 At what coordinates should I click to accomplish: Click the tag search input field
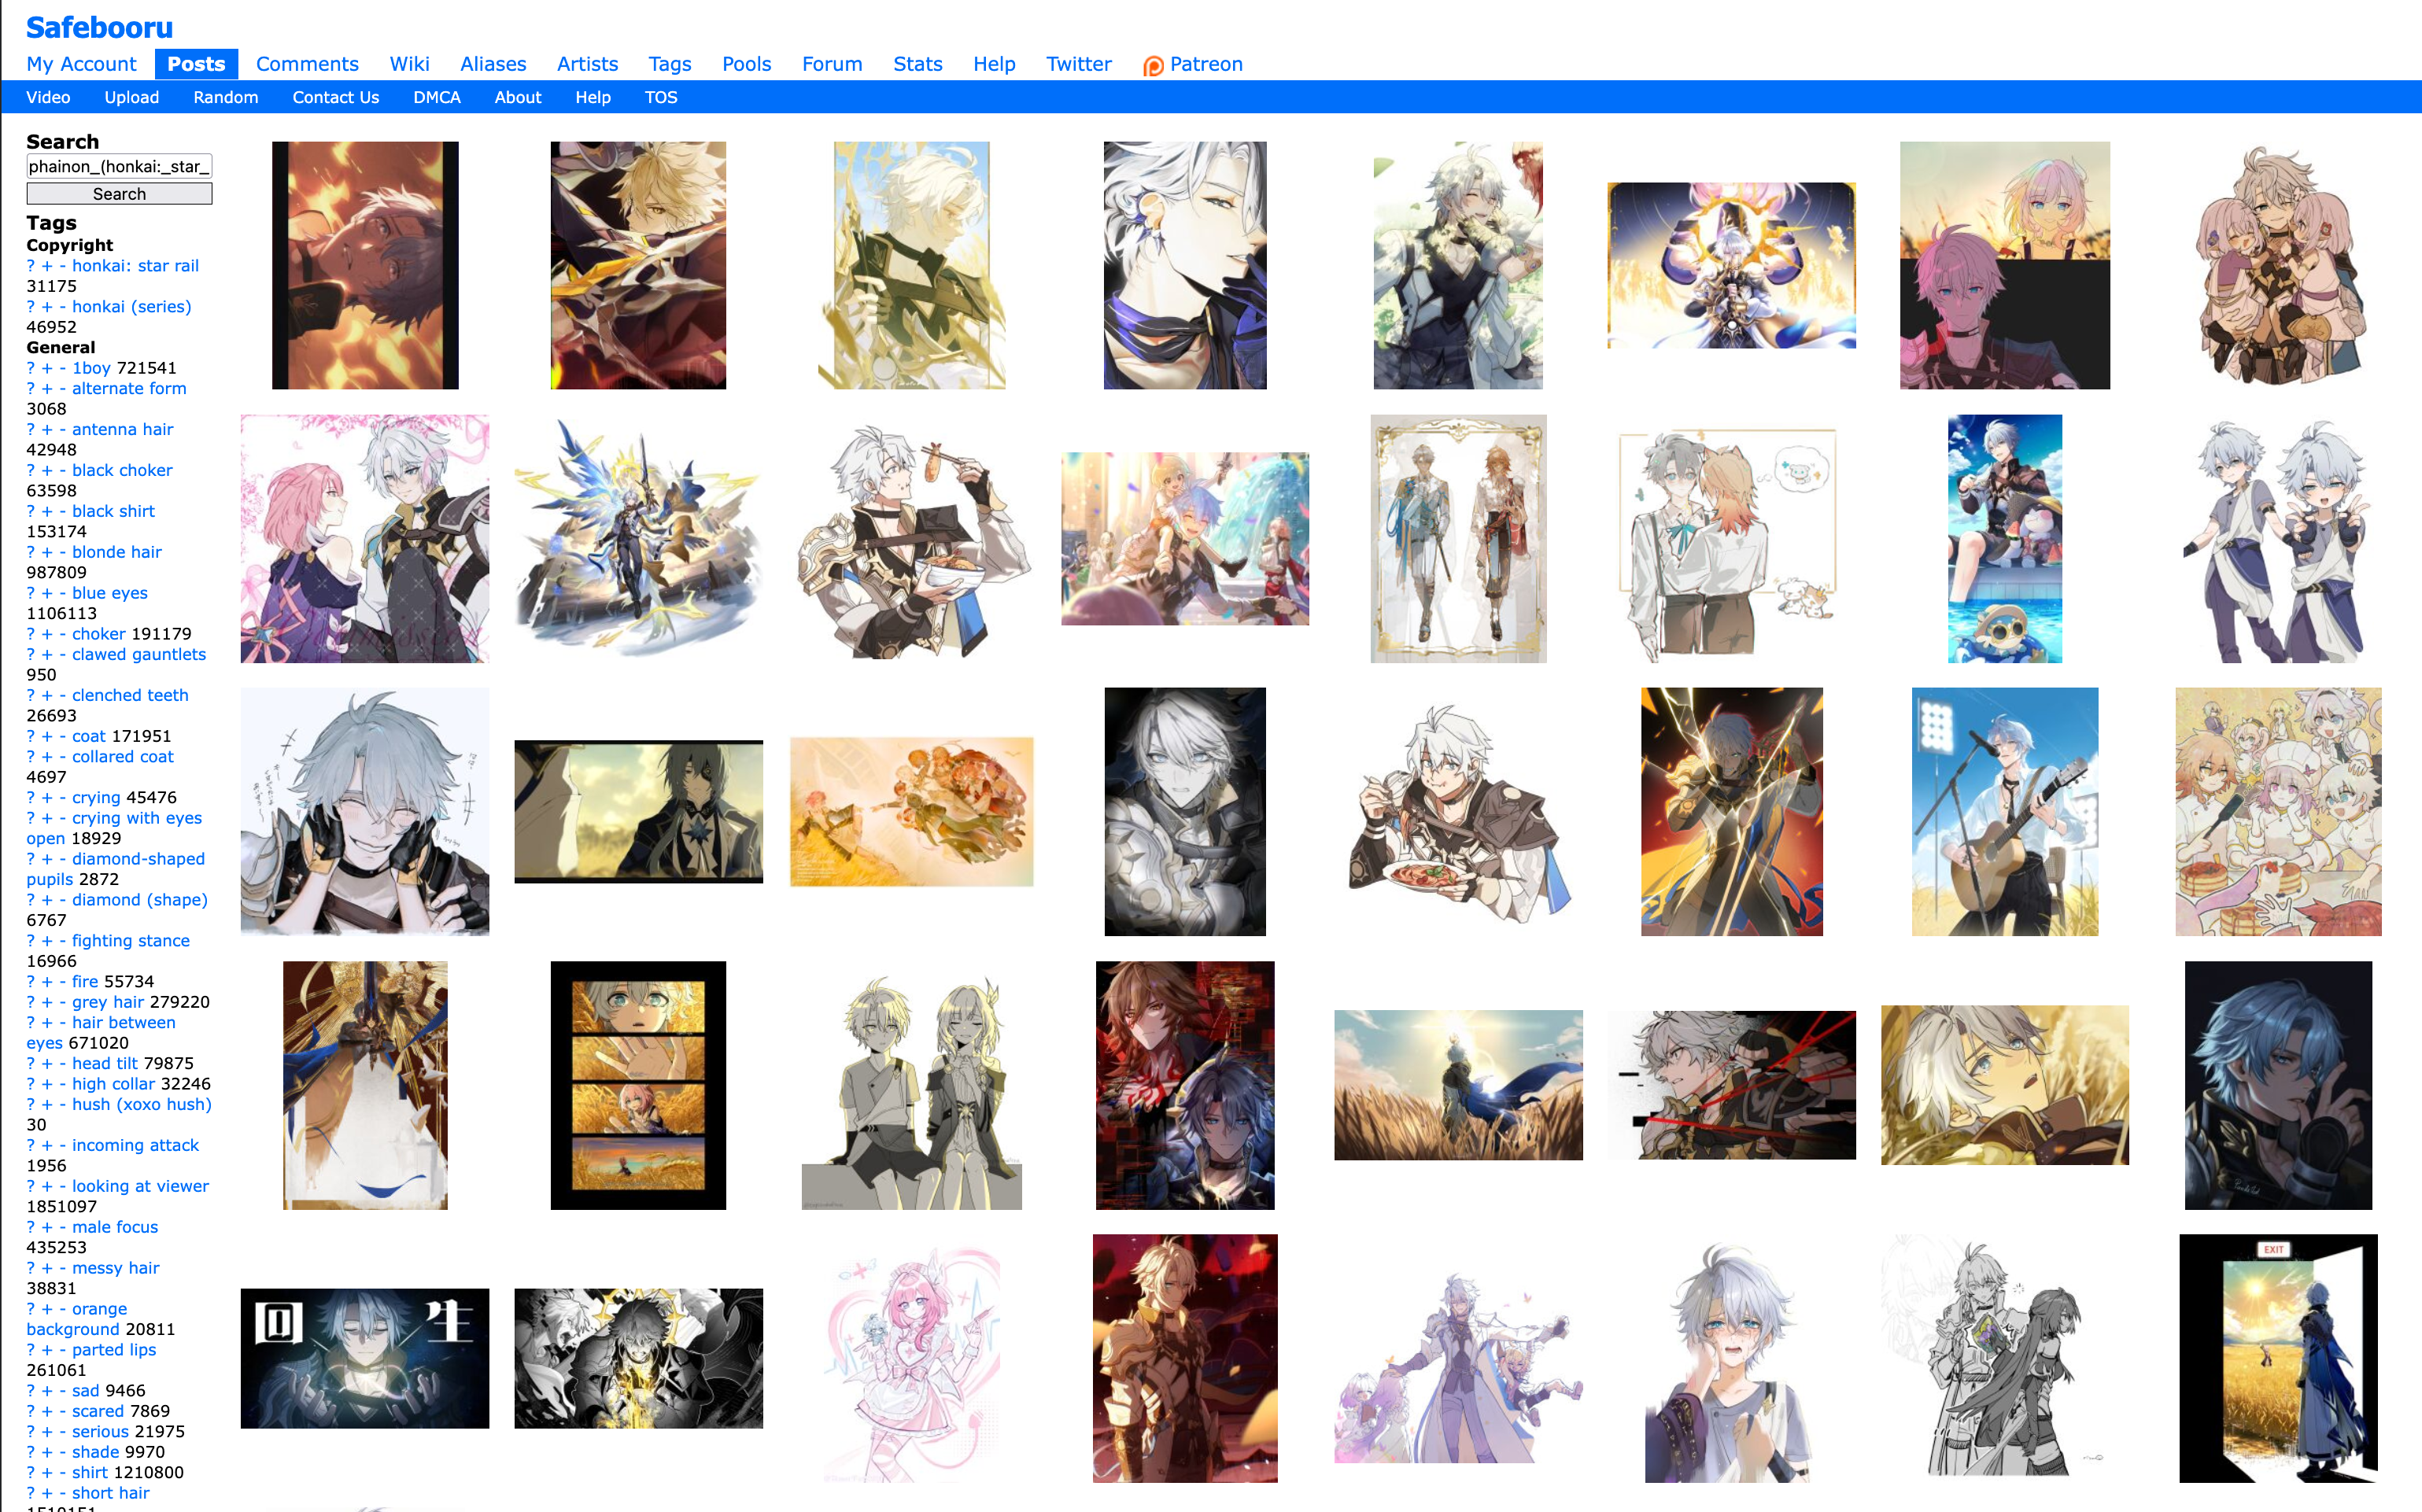pyautogui.click(x=119, y=166)
